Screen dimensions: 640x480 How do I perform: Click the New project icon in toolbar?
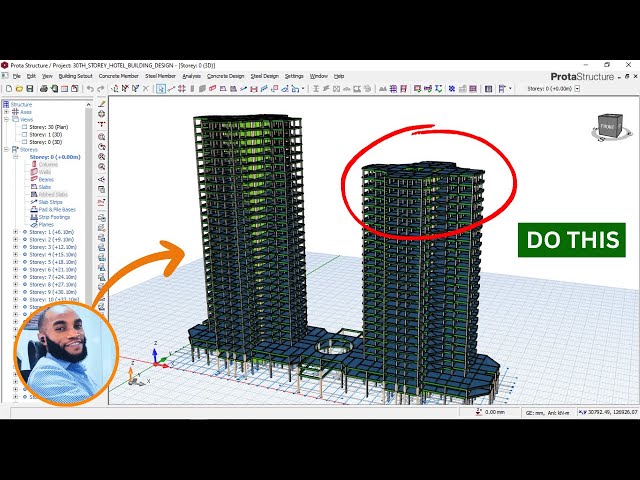point(9,89)
